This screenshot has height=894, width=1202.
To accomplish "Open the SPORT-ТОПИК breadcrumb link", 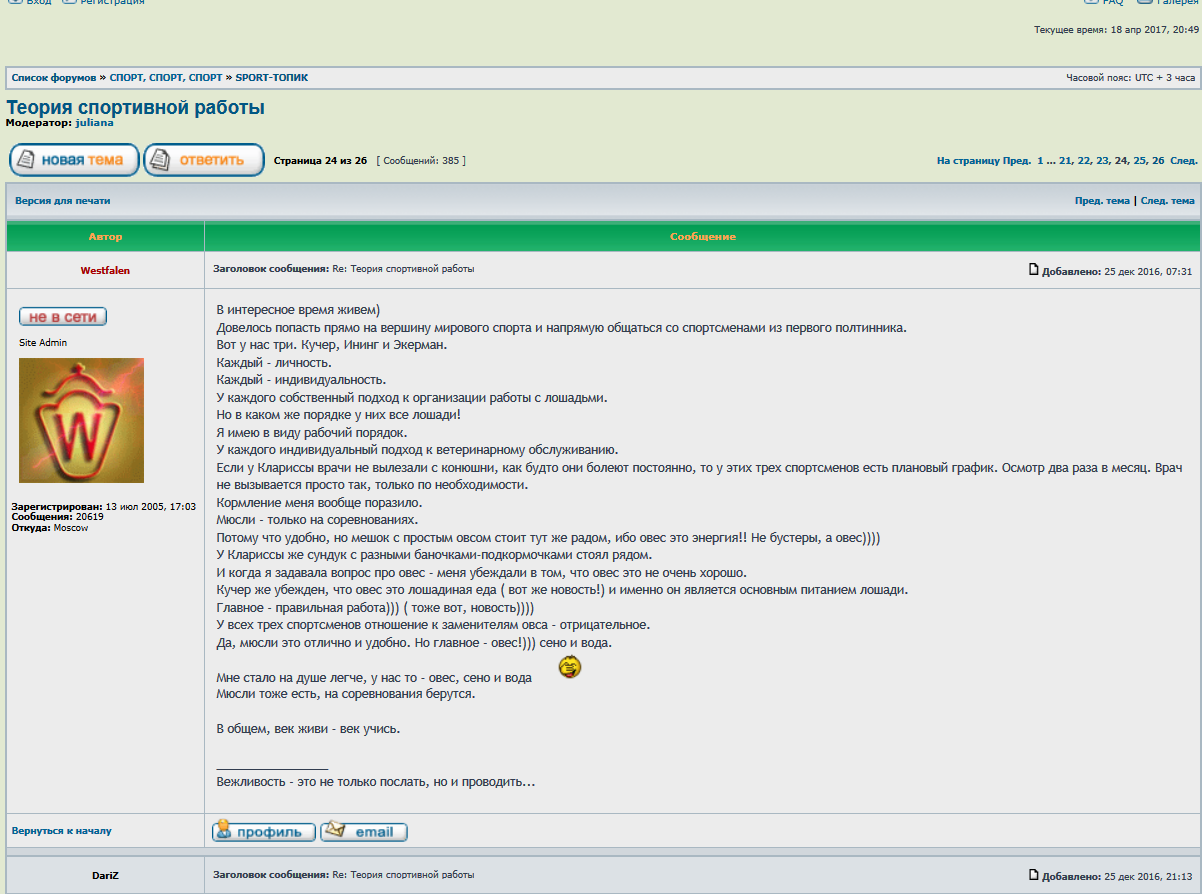I will 271,78.
